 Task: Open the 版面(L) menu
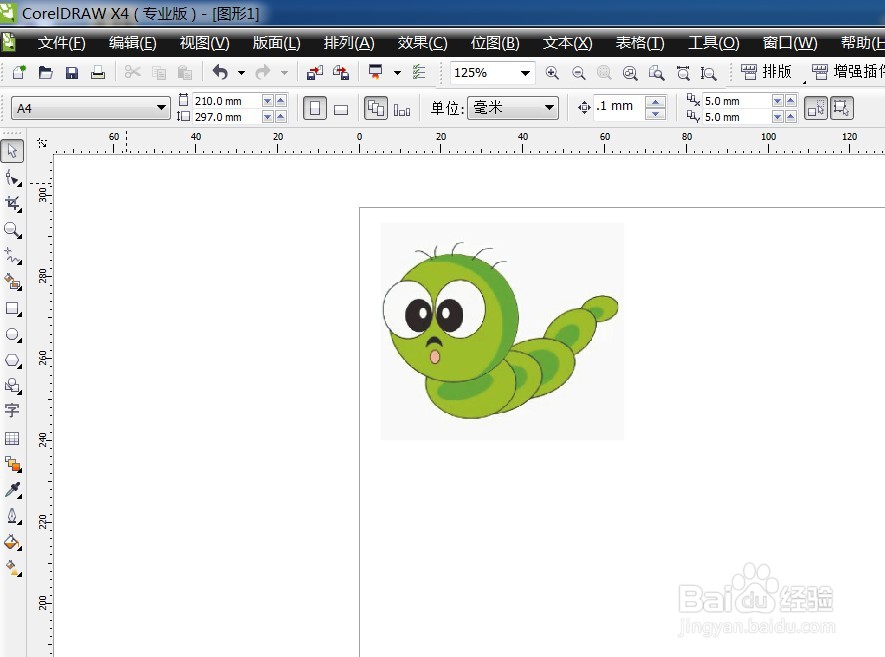tap(277, 43)
